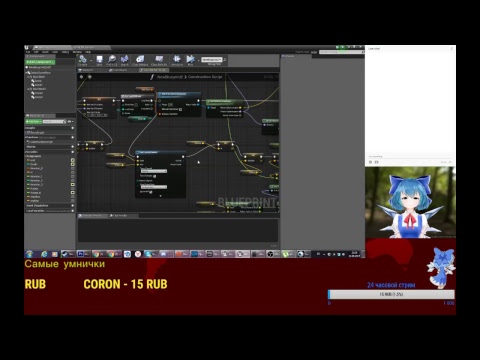Add a new graph with Graphs plus
Image resolution: width=480 pixels, height=360 pixels.
click(x=72, y=128)
